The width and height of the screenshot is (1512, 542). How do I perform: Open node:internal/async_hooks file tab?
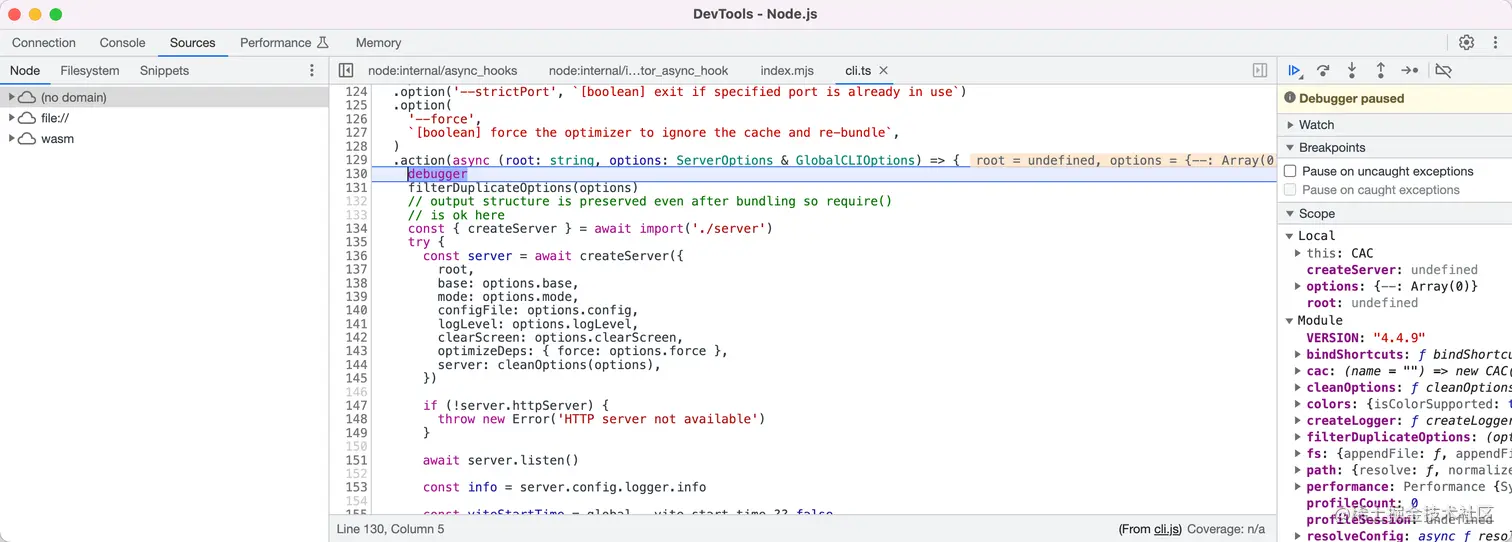tap(443, 71)
